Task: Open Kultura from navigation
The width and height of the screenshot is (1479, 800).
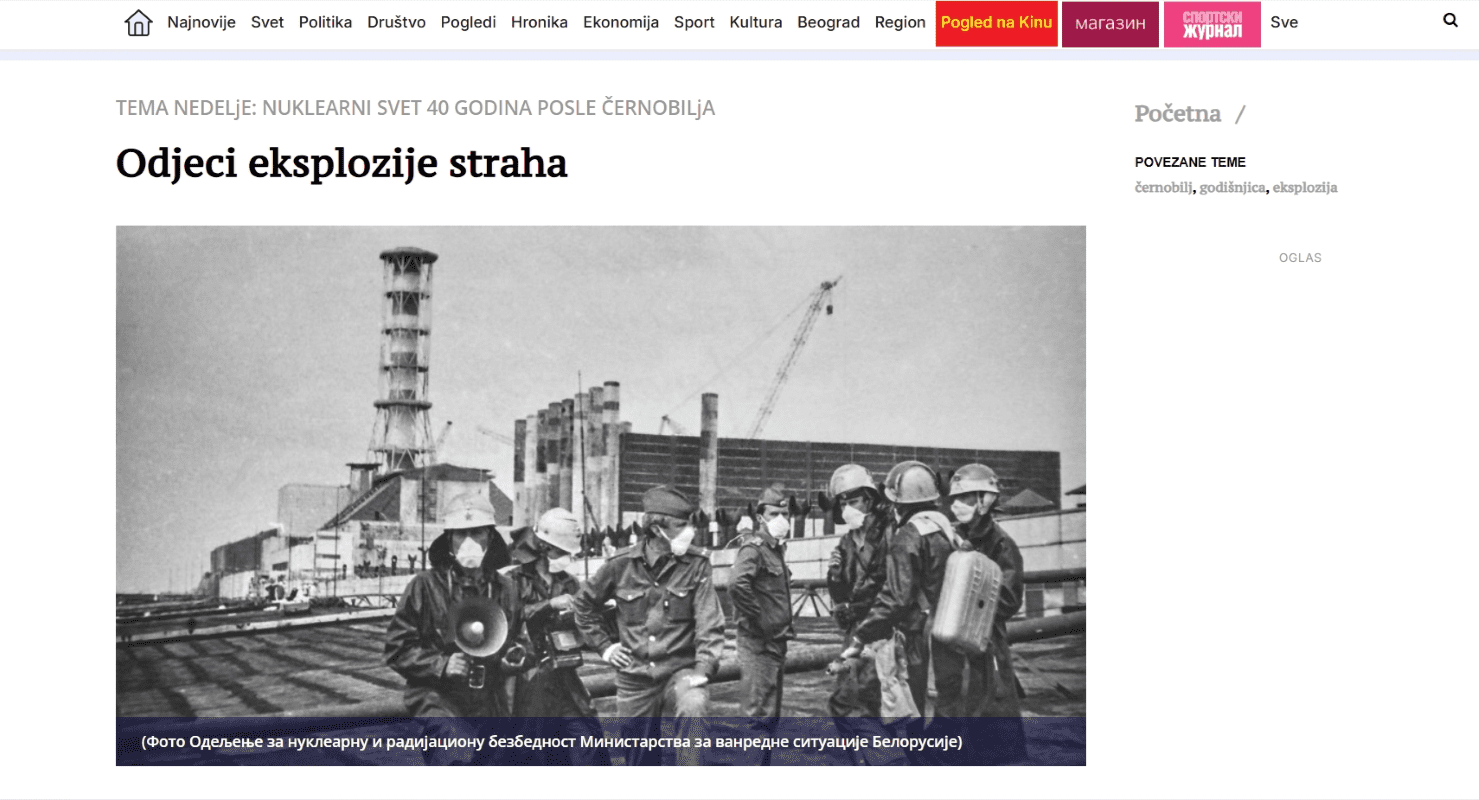Action: [756, 22]
